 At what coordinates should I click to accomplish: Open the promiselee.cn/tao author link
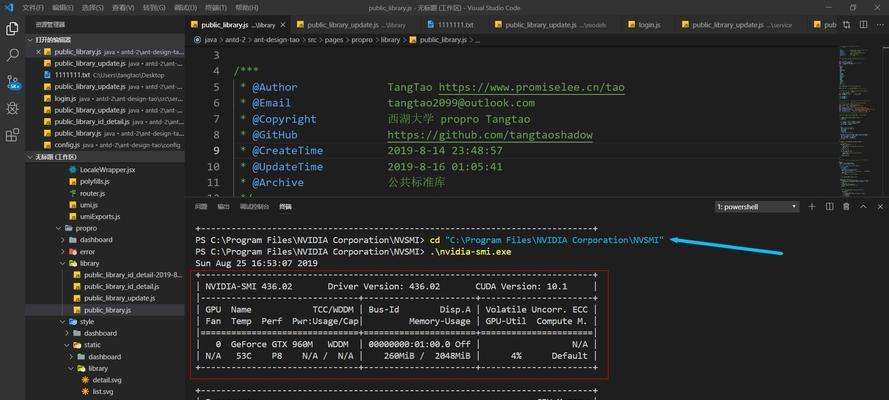532,87
